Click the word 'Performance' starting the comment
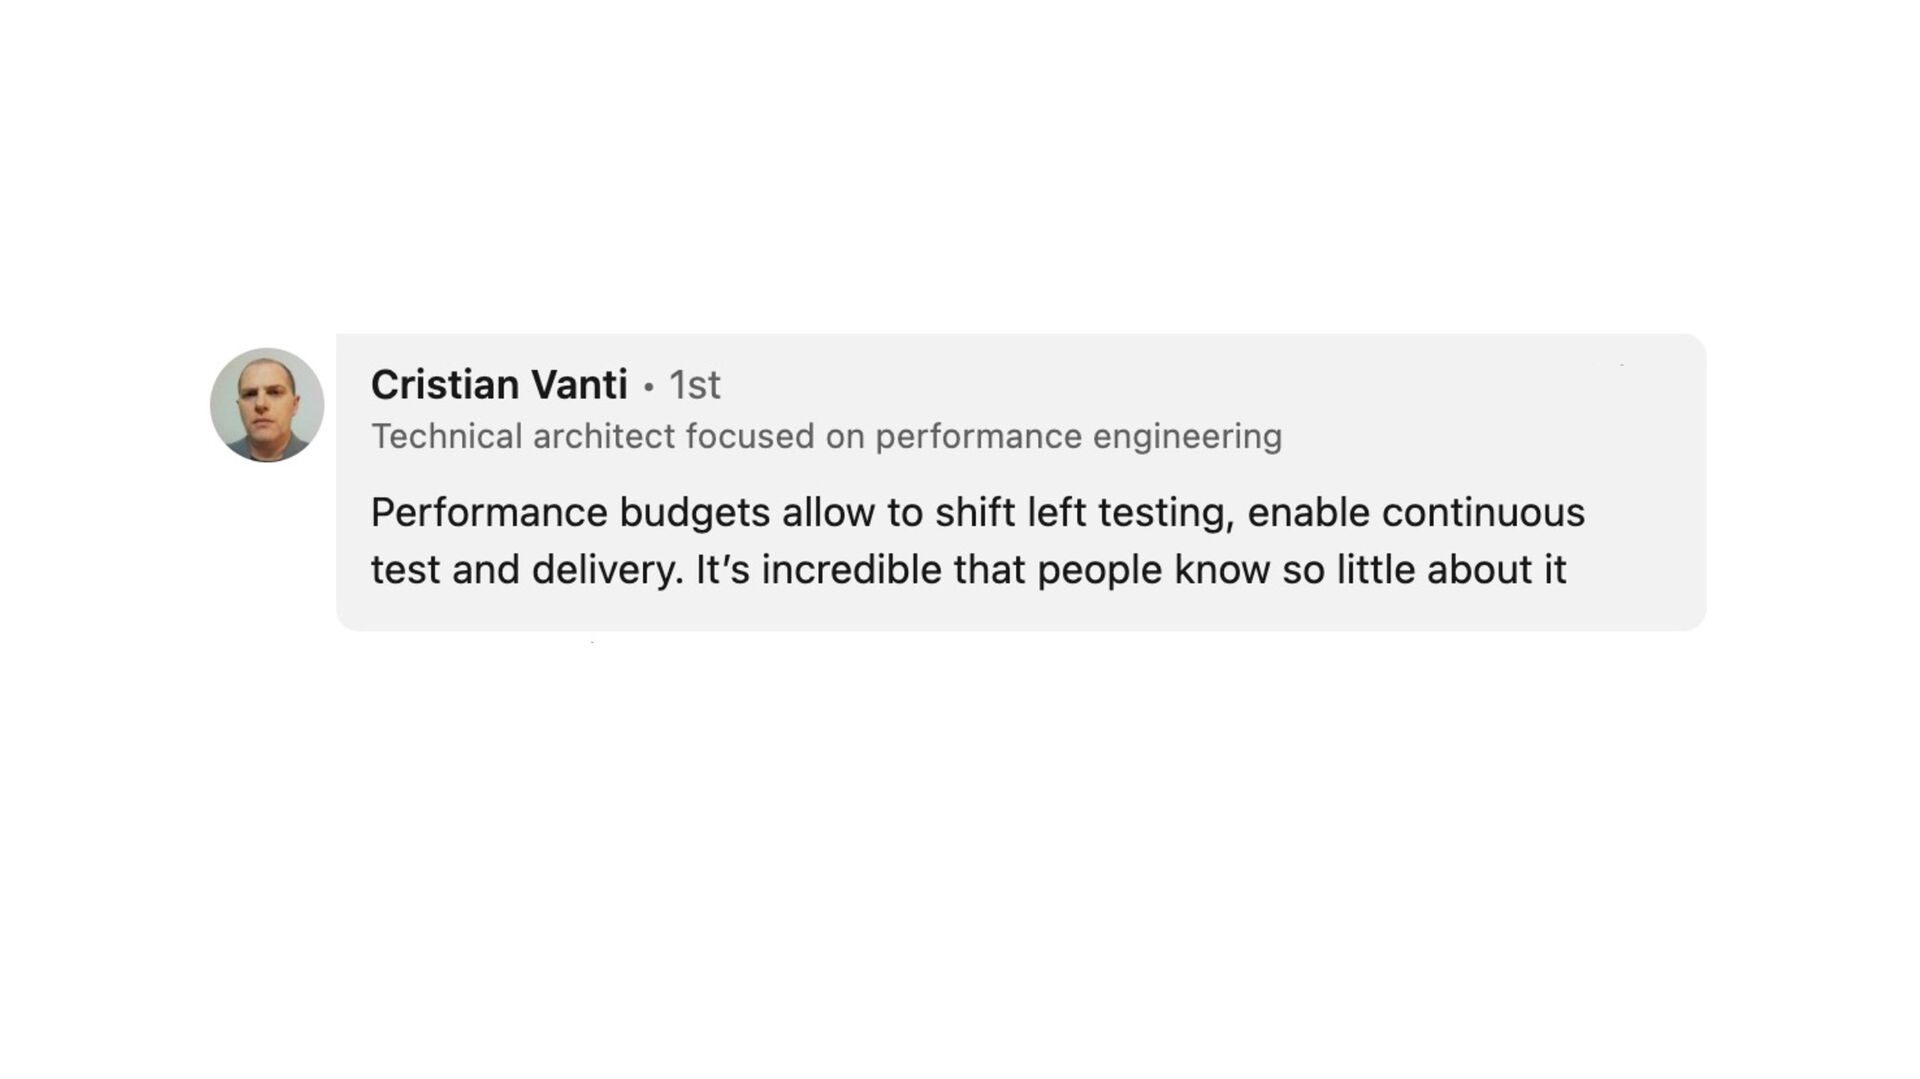Viewport: 1920px width, 1079px height. 489,513
